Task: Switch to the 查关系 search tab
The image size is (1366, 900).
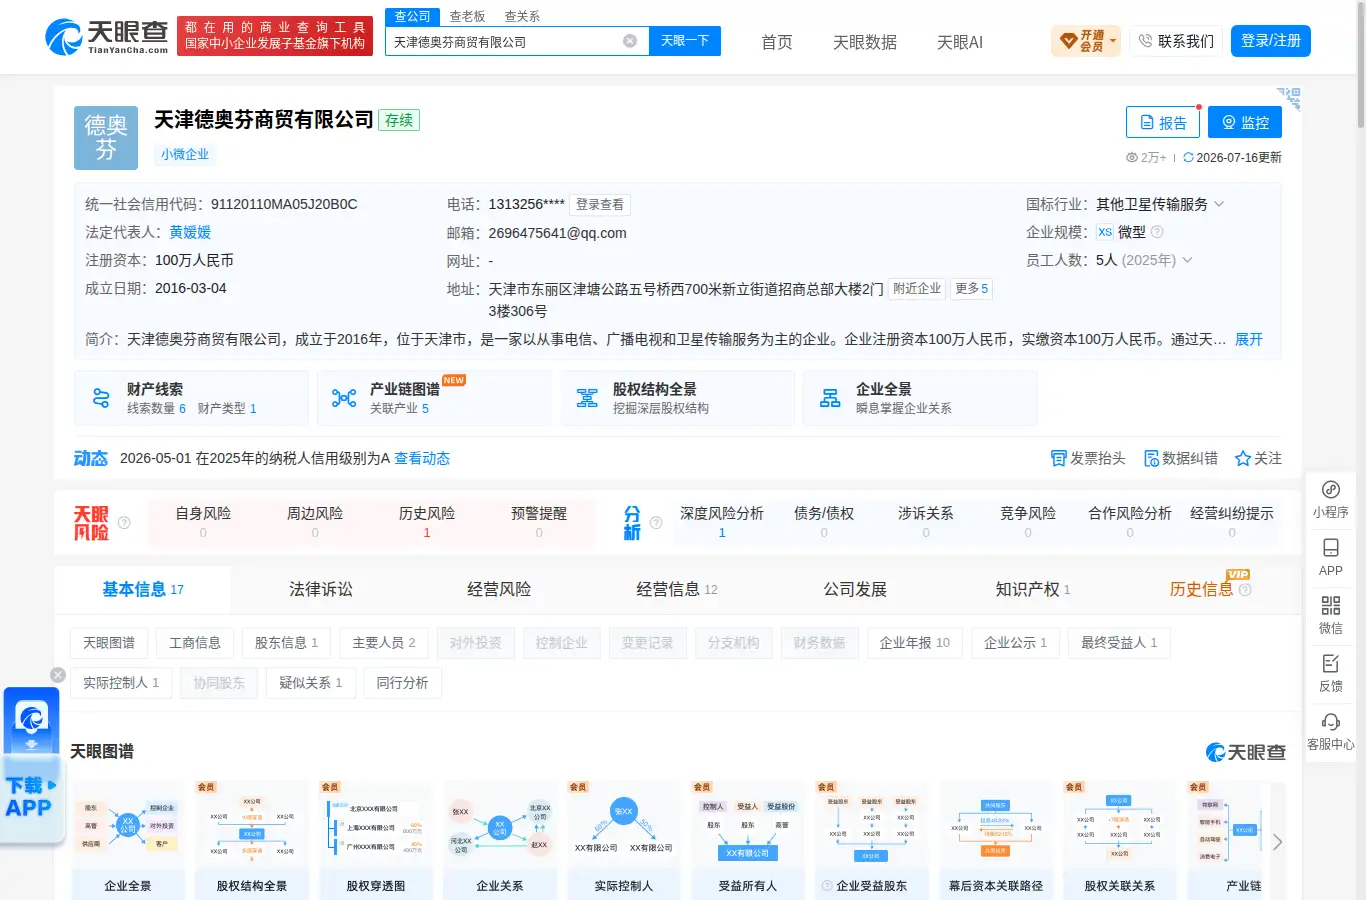Action: click(522, 16)
